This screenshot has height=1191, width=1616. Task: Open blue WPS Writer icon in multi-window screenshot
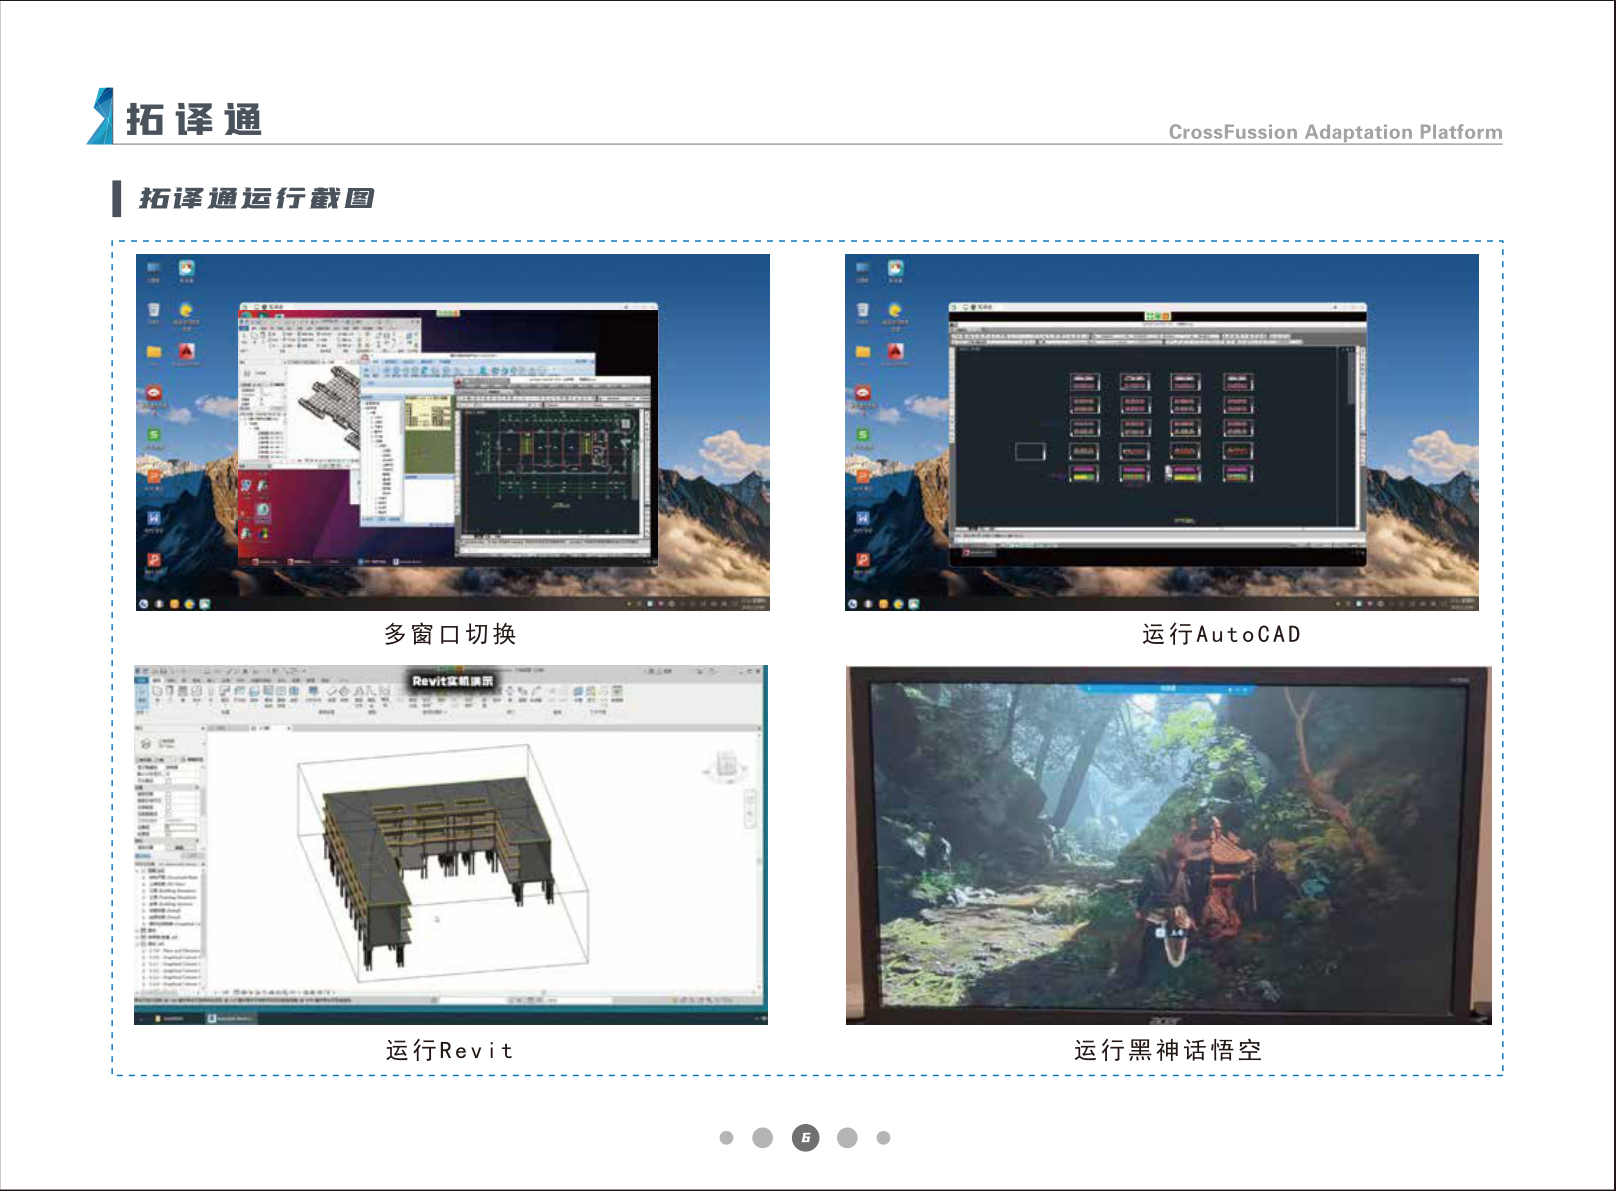[153, 518]
